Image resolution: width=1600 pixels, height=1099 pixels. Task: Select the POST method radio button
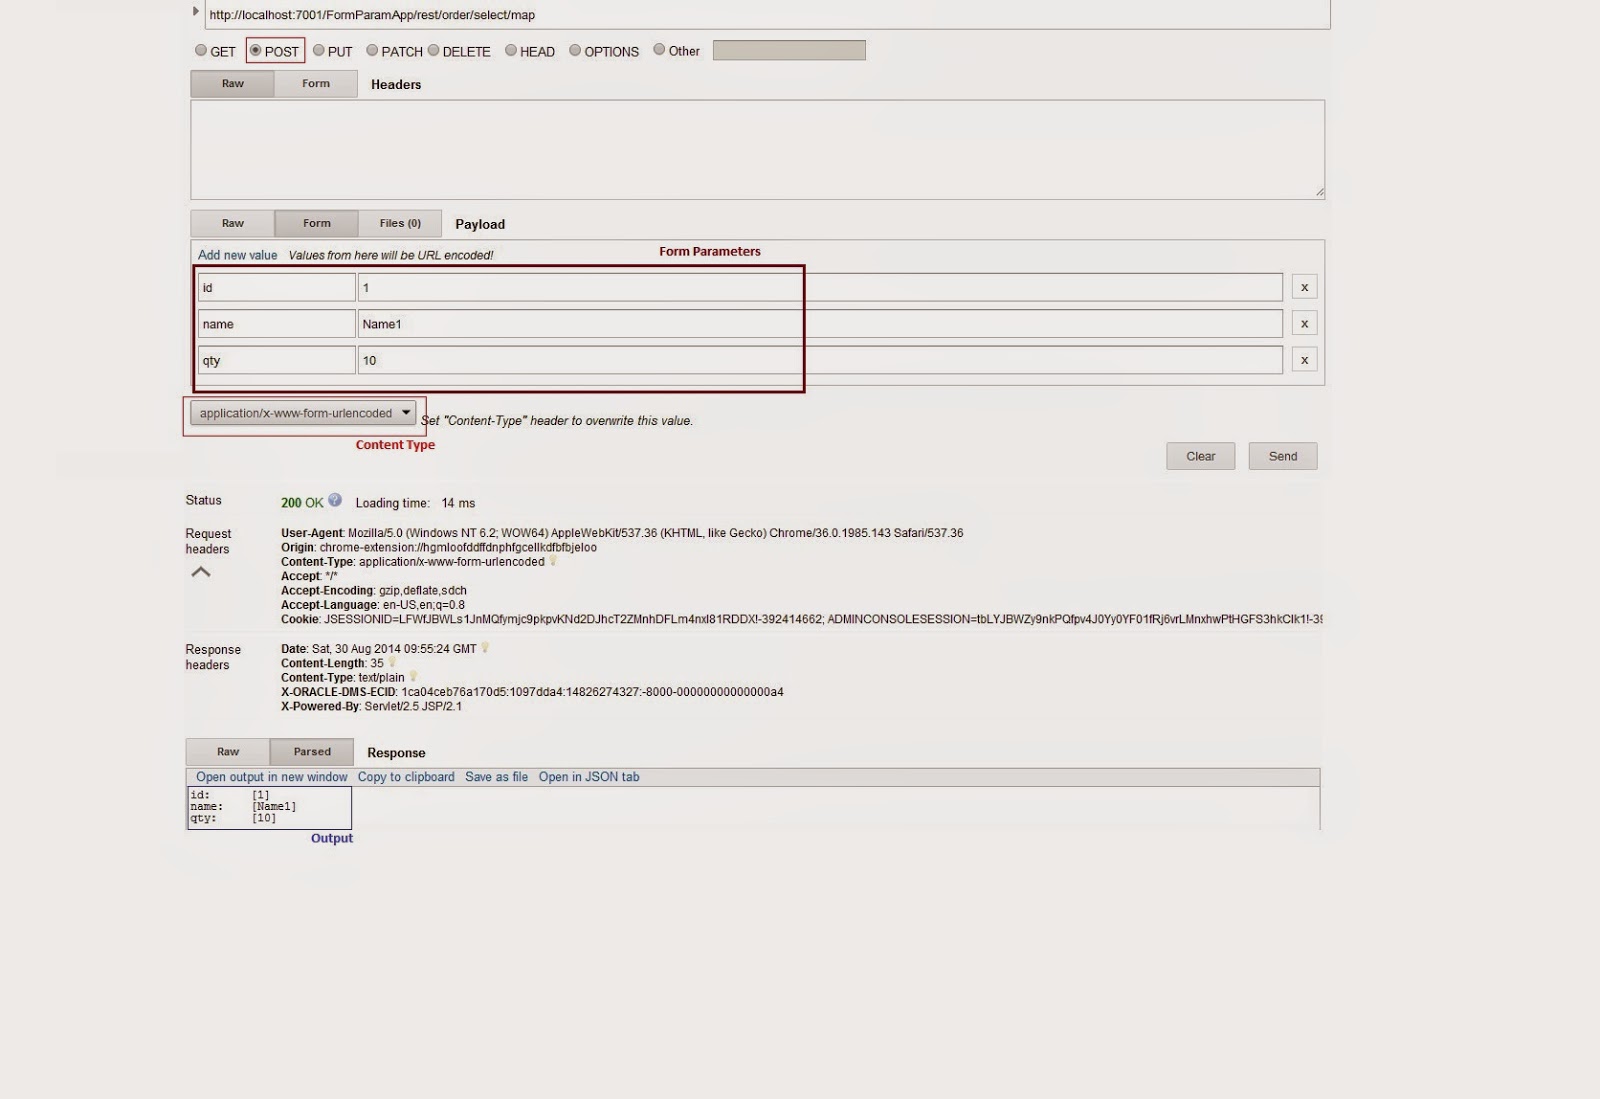(255, 50)
